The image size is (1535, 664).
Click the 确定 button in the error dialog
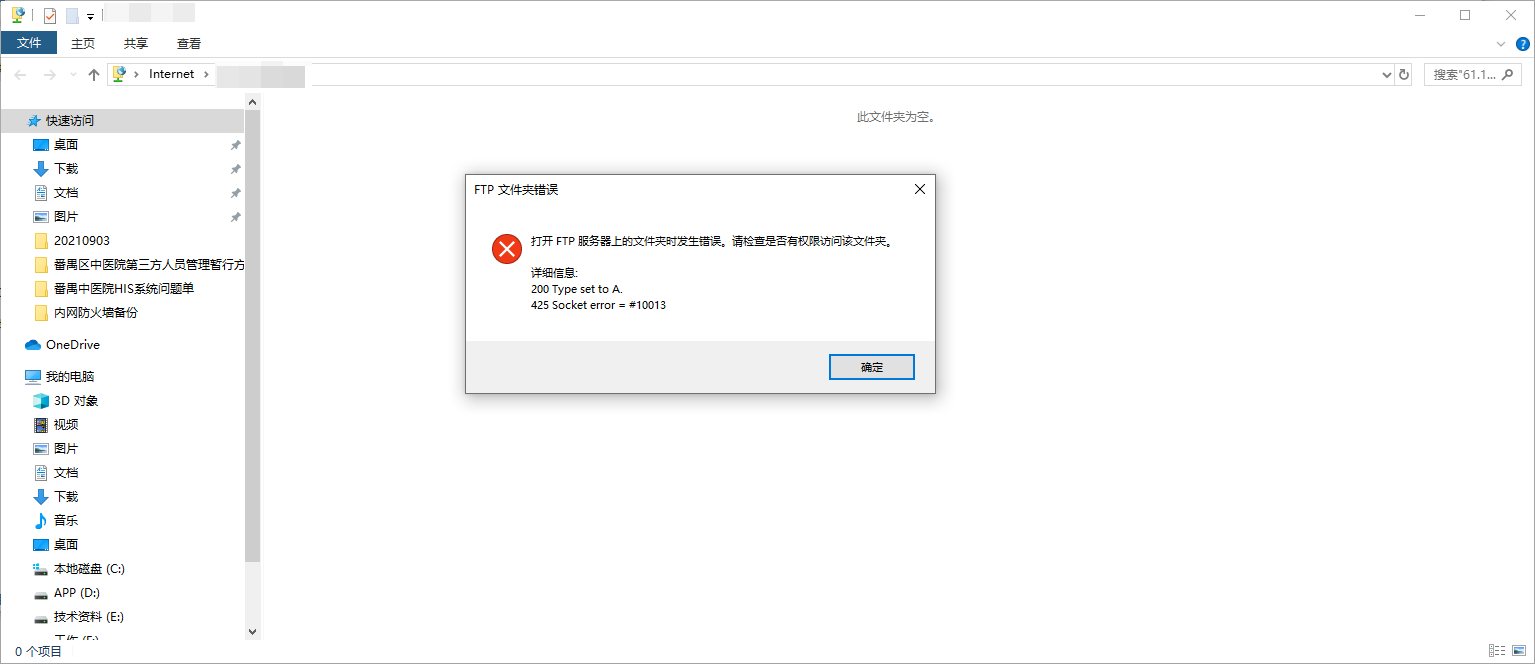pos(872,367)
